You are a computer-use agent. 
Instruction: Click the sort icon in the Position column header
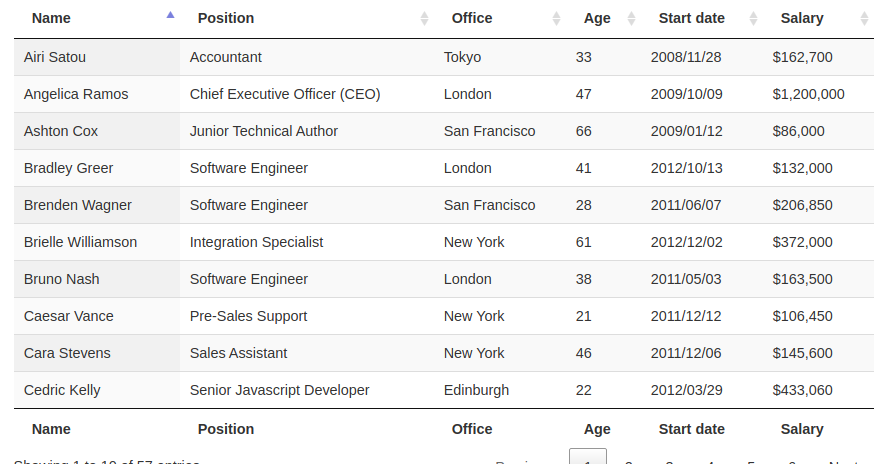click(x=424, y=18)
